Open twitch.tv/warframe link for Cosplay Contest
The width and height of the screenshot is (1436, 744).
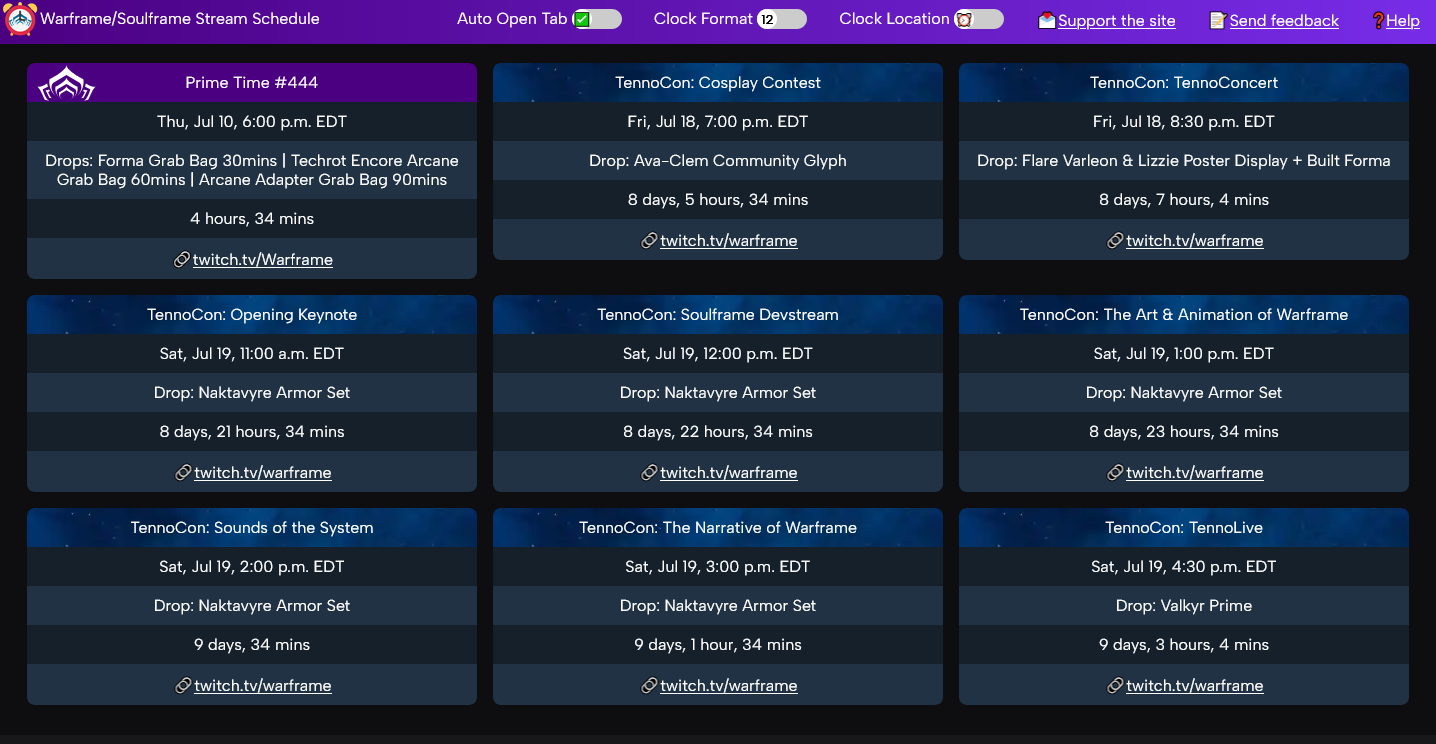pyautogui.click(x=729, y=240)
